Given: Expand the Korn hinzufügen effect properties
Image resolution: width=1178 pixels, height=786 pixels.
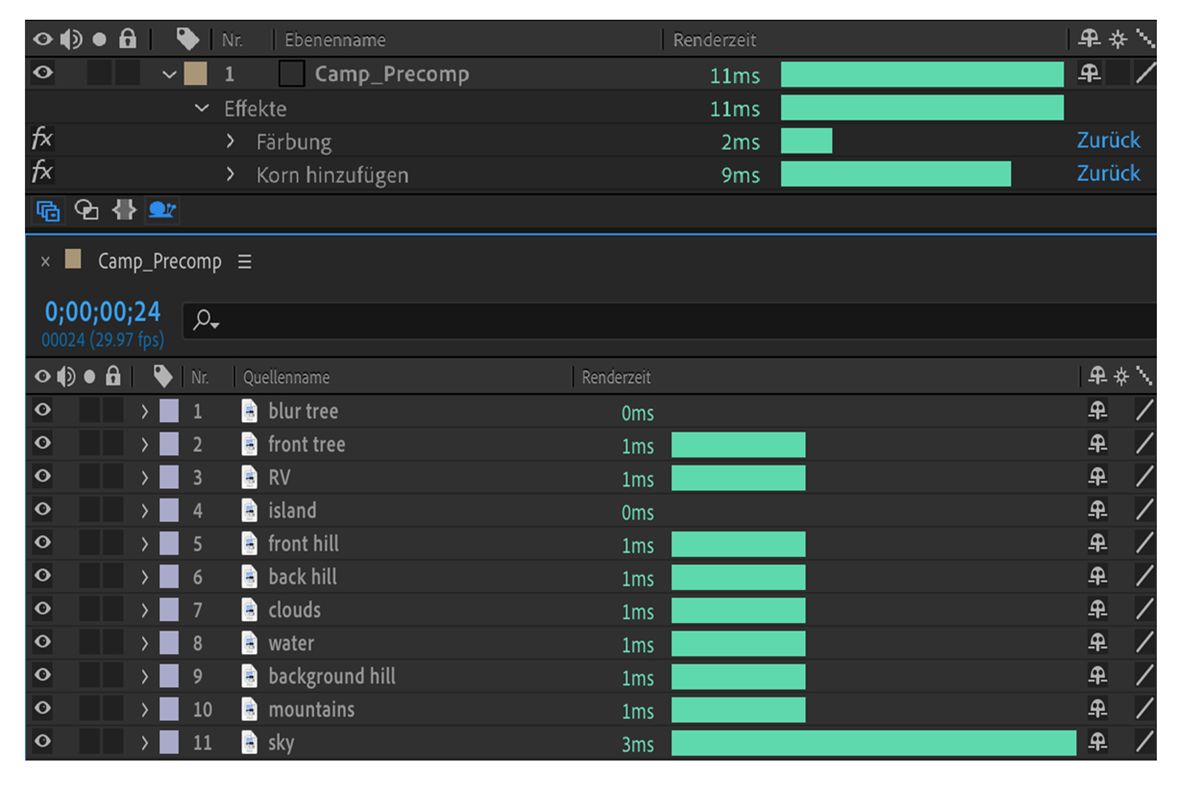Looking at the screenshot, I should pyautogui.click(x=231, y=175).
